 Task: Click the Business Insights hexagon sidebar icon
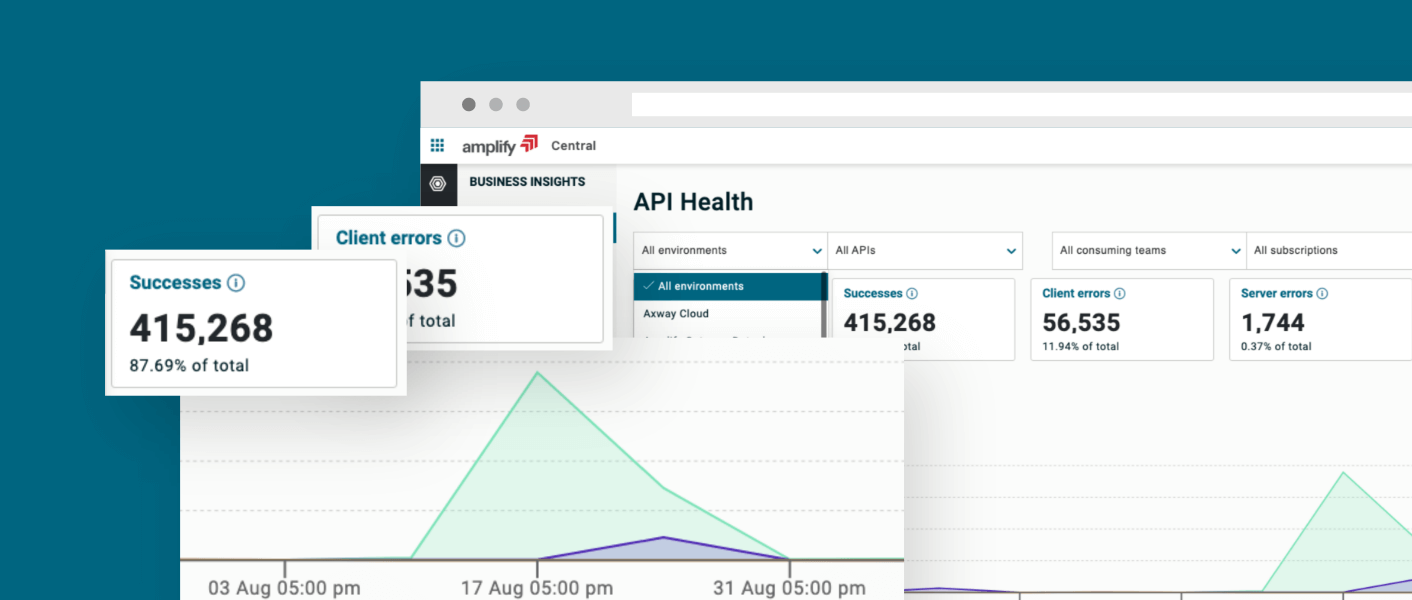[437, 183]
